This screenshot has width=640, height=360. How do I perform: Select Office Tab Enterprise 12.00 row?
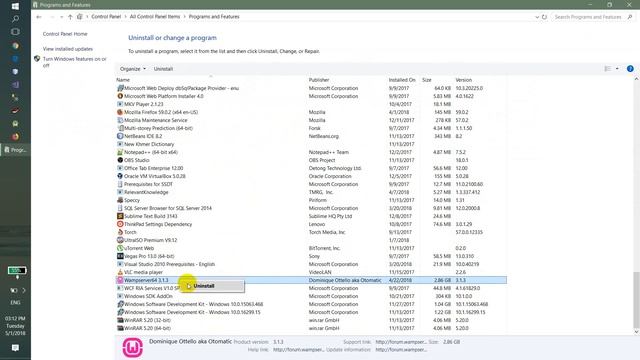pyautogui.click(x=311, y=168)
